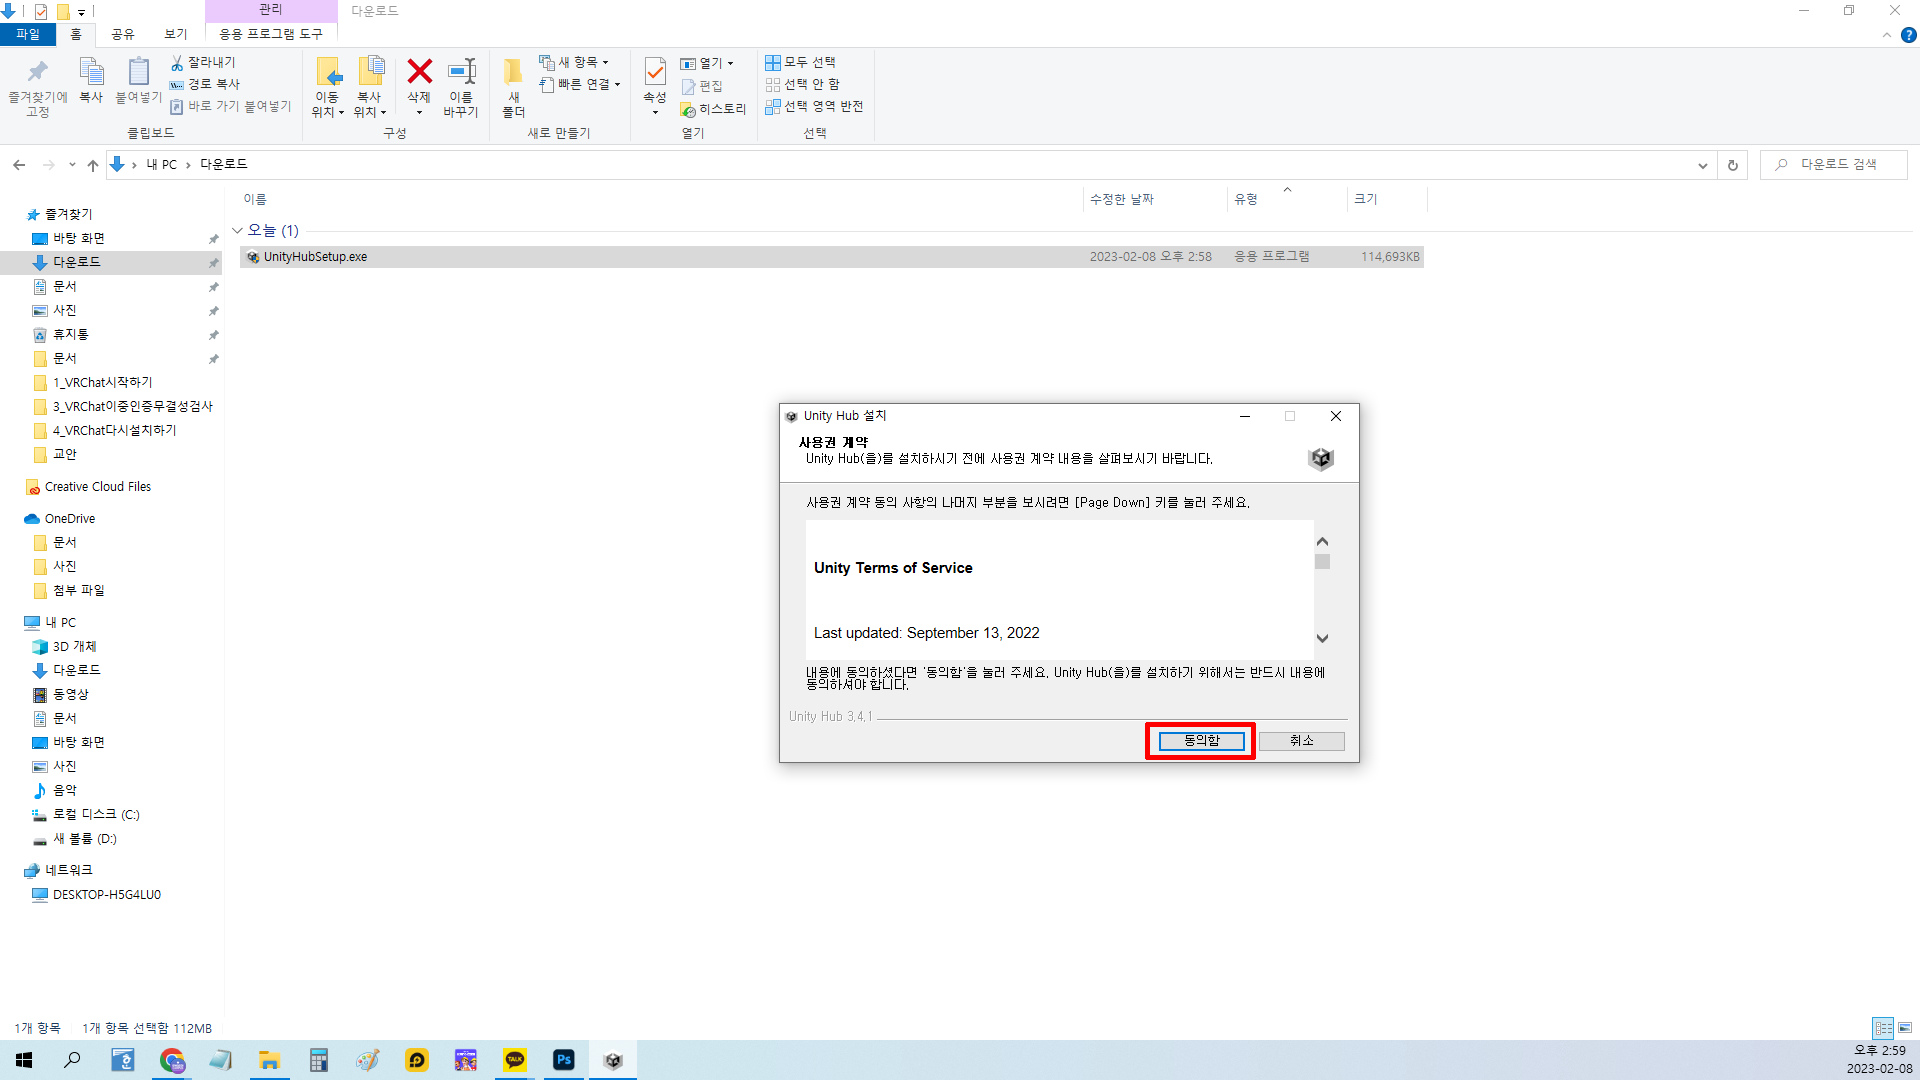This screenshot has width=1920, height=1080.
Task: Open the 파일 (File) ribbon tab
Action: [28, 34]
